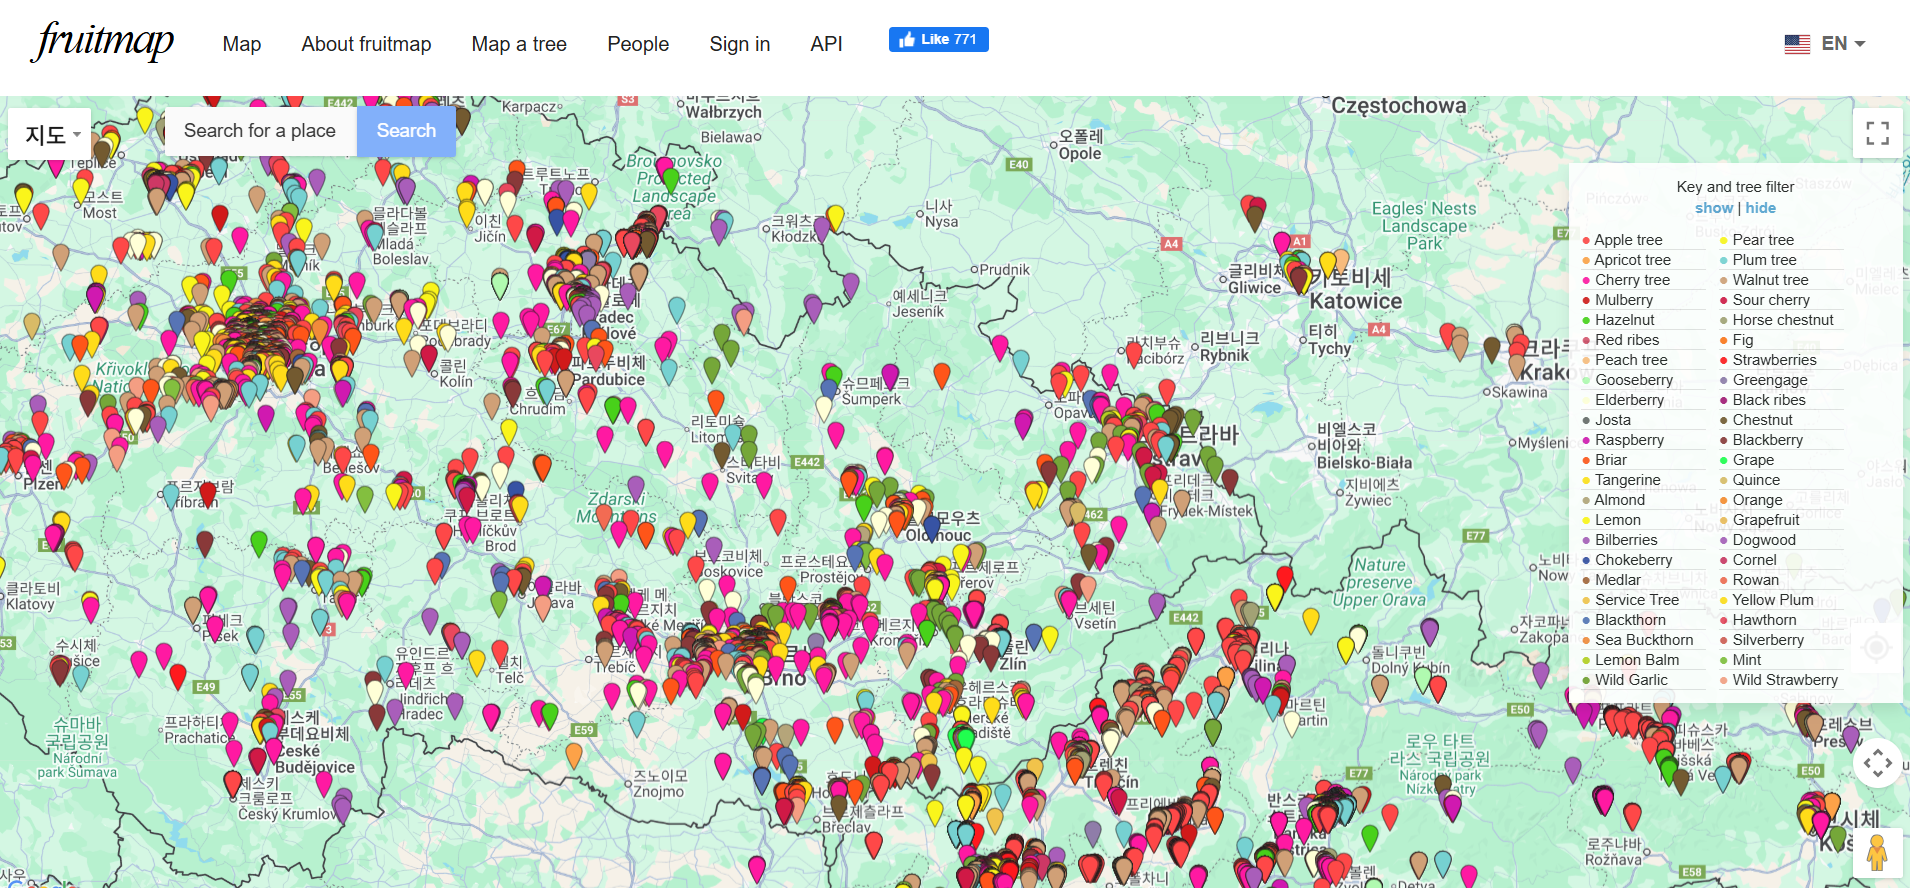Image resolution: width=1910 pixels, height=888 pixels.
Task: Filter by Hazelnut
Action: [x=1624, y=320]
